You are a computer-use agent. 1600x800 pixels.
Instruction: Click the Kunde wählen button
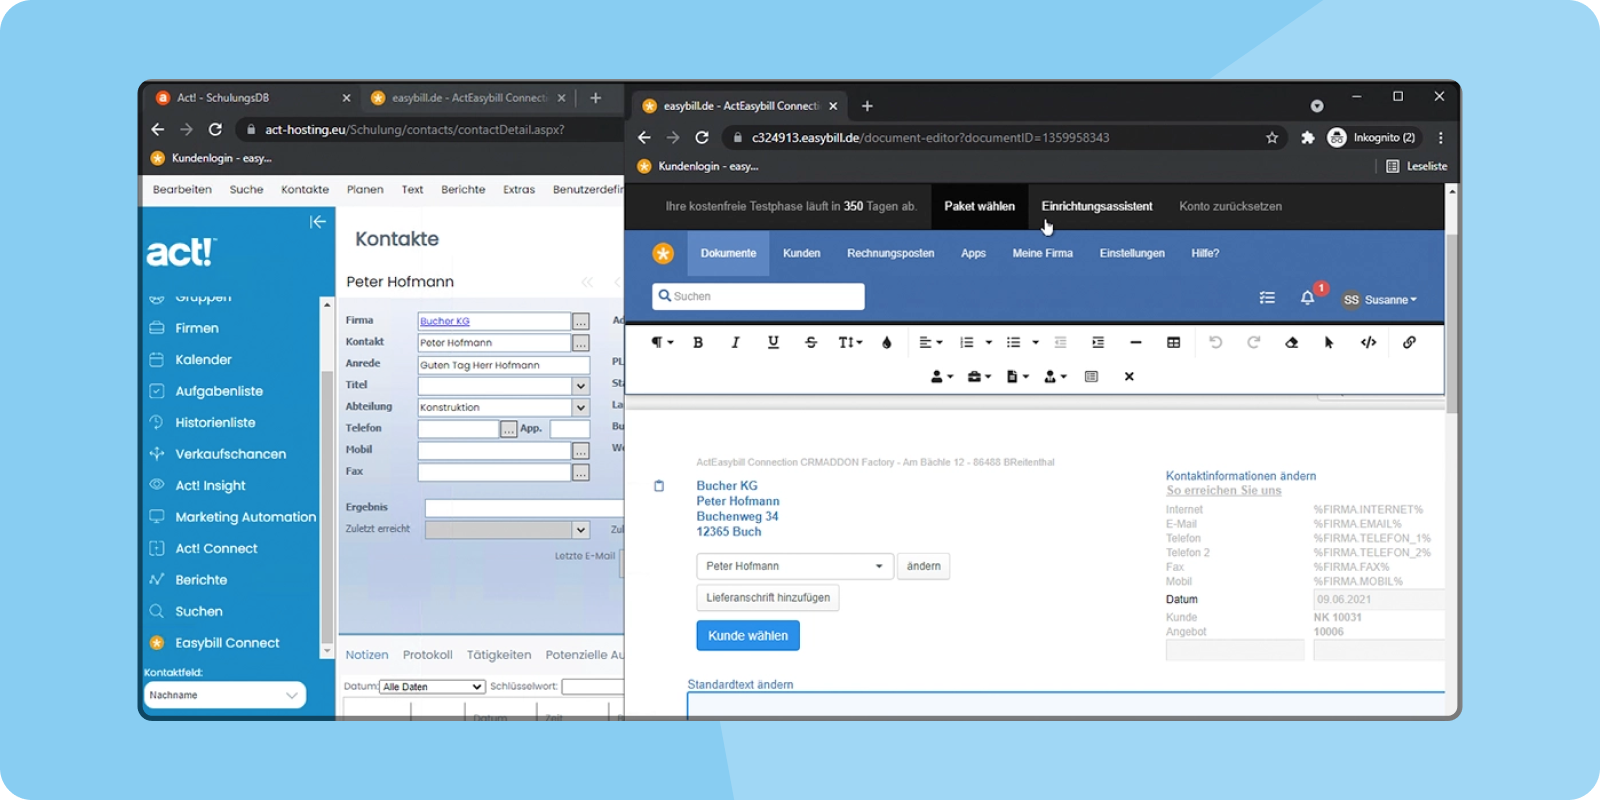coord(747,636)
